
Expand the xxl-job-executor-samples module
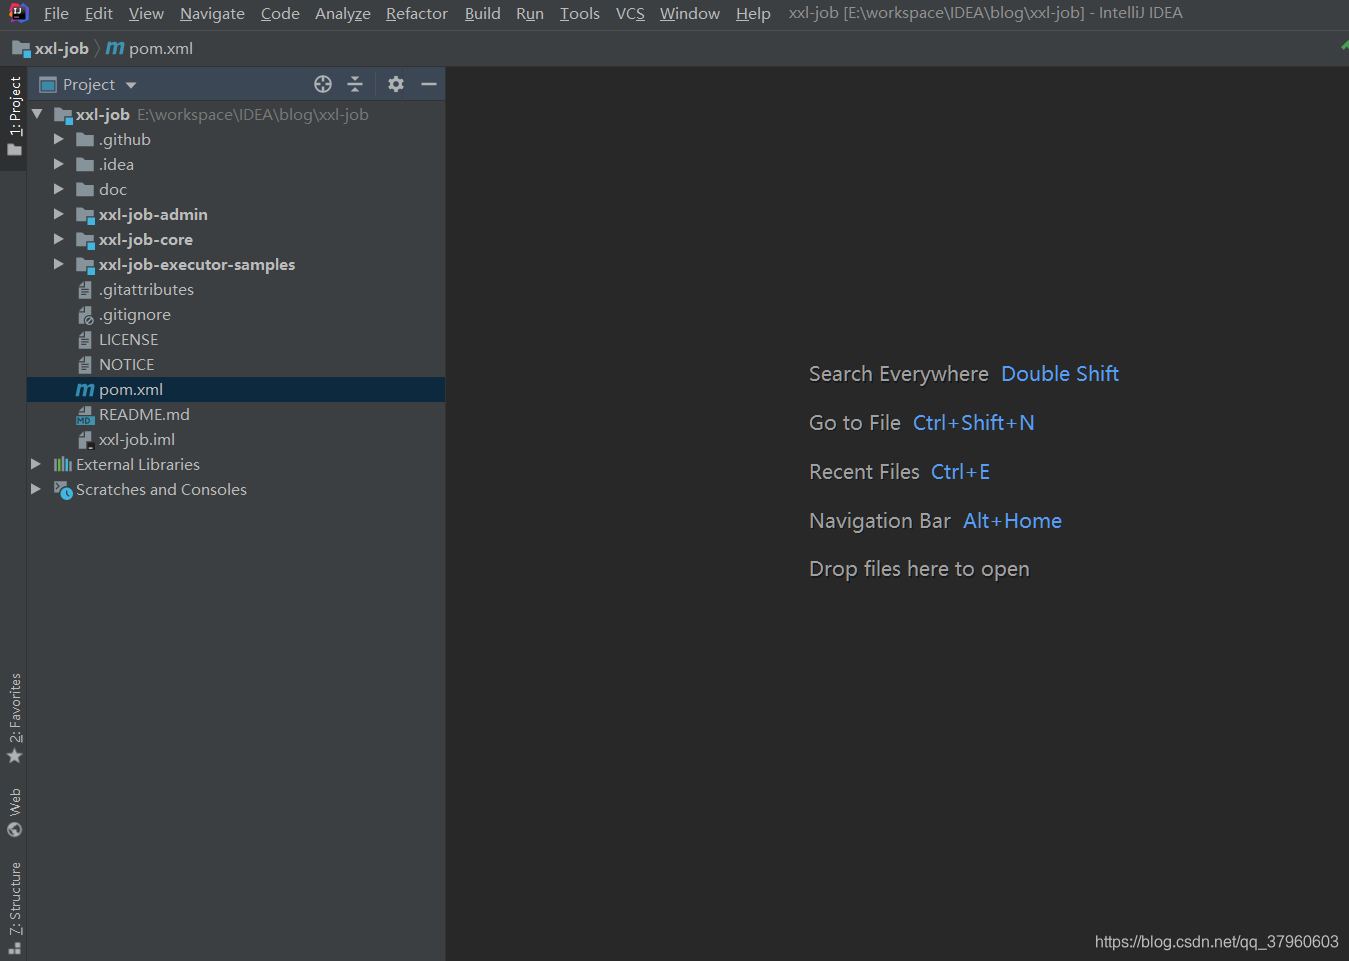click(58, 264)
